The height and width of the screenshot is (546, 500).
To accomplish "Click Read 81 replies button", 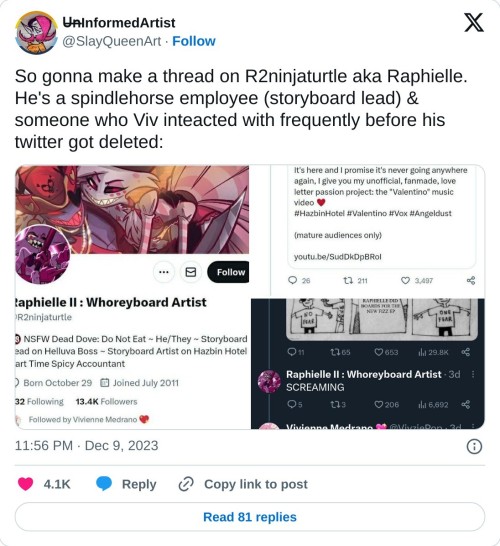I will tap(250, 517).
